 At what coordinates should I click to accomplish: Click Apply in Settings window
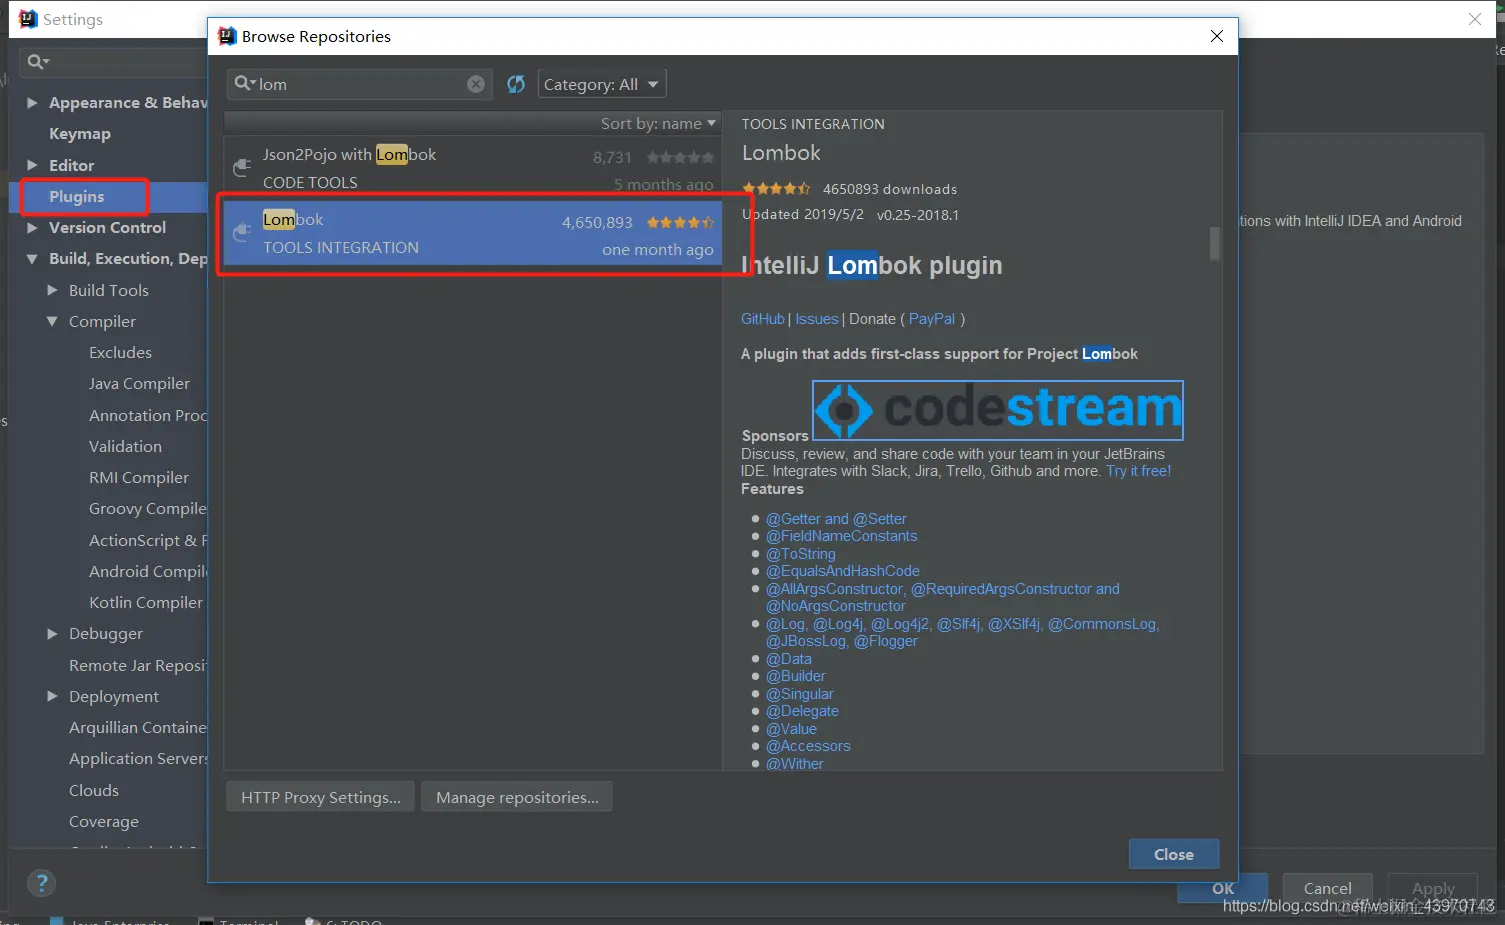click(1433, 888)
